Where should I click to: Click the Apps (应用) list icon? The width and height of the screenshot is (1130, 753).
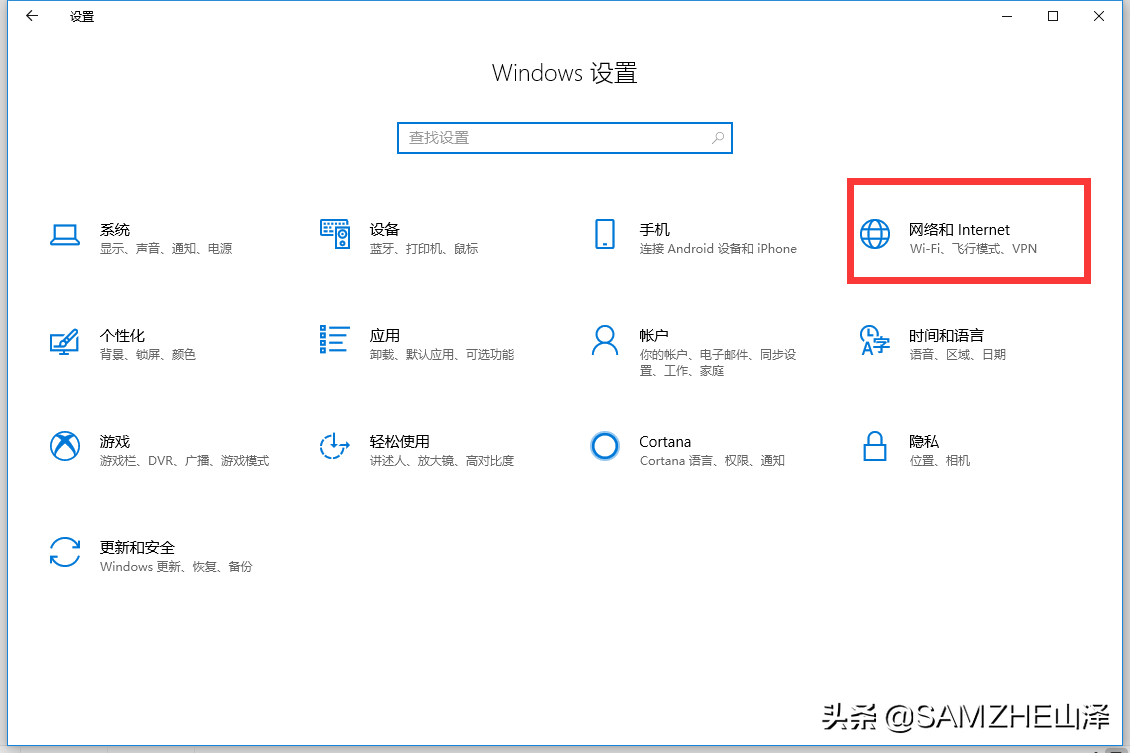coord(334,339)
